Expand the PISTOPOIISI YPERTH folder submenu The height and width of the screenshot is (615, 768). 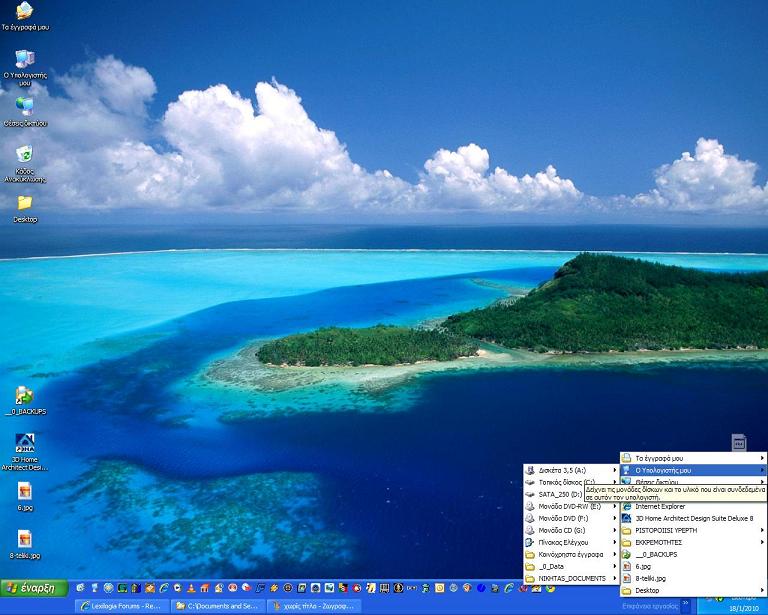pos(694,530)
